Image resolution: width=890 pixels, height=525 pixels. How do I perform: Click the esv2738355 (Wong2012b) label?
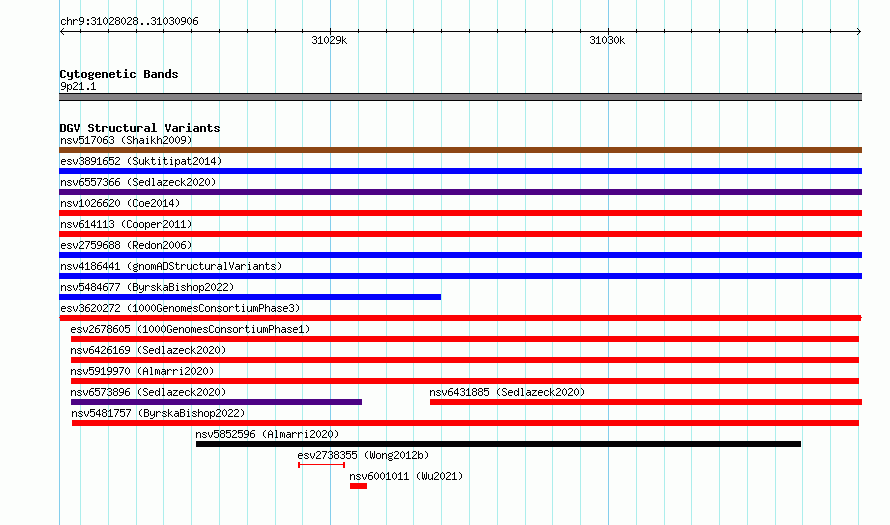click(x=363, y=455)
